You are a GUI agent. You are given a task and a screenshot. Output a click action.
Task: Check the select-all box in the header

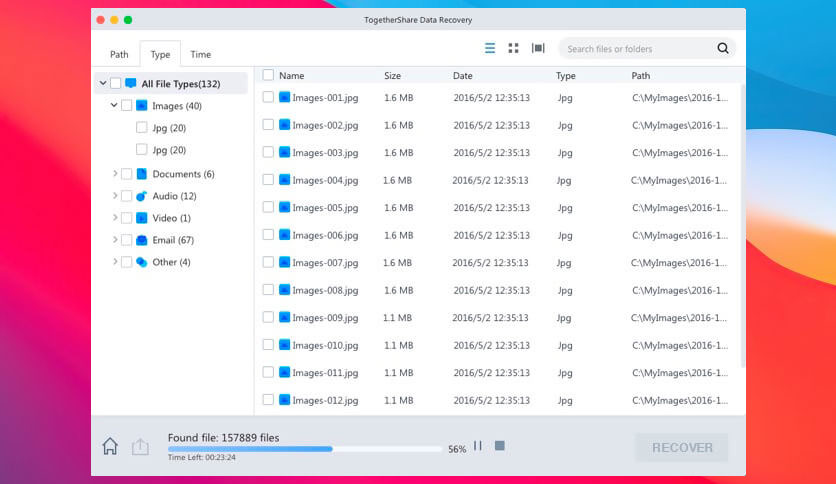268,75
